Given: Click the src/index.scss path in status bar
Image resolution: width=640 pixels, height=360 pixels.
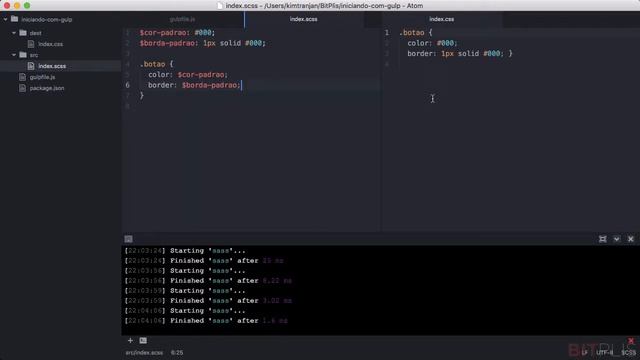Looking at the screenshot, I should point(144,353).
